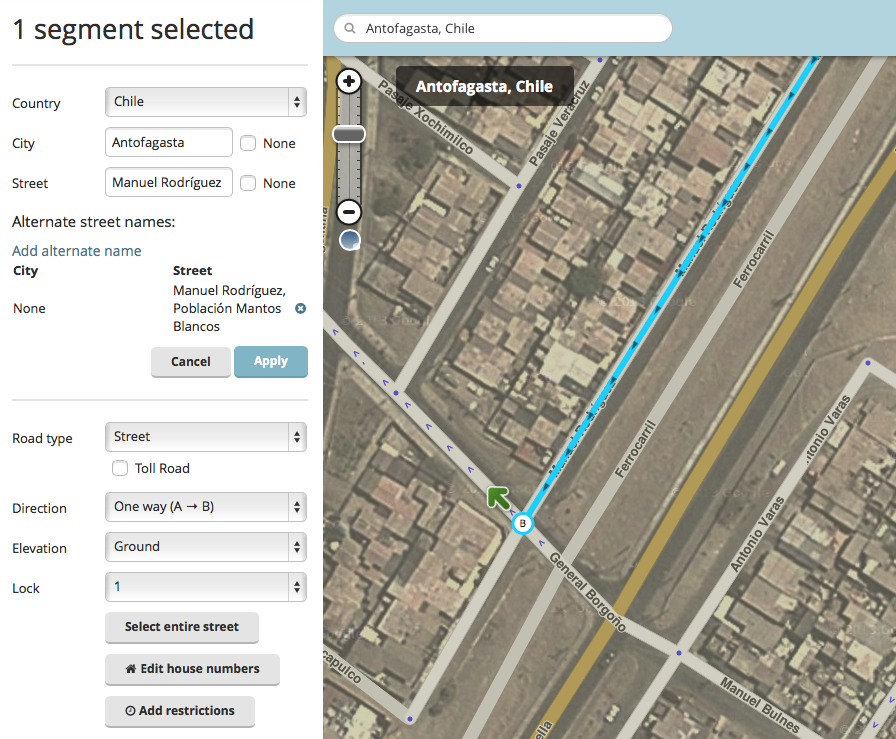The height and width of the screenshot is (739, 896).
Task: Check the None box for City
Action: point(248,143)
